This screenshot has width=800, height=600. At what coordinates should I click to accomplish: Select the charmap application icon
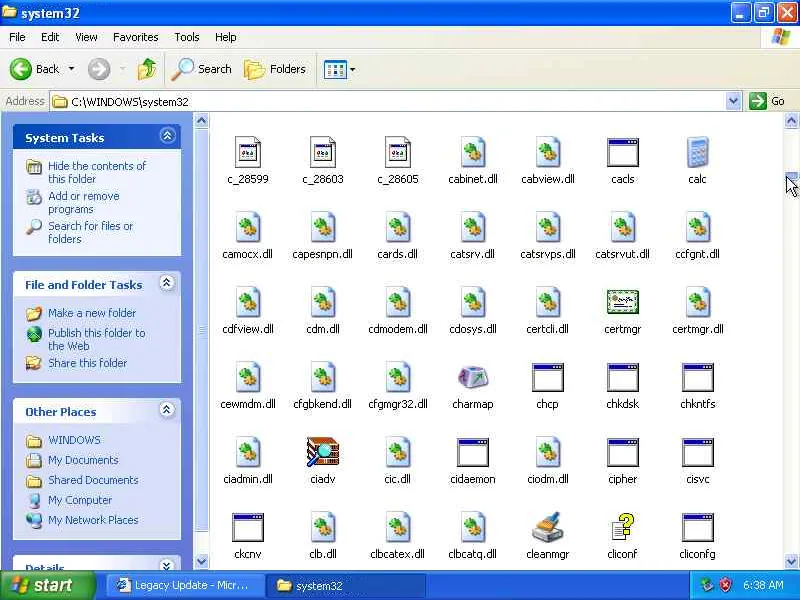coord(472,378)
